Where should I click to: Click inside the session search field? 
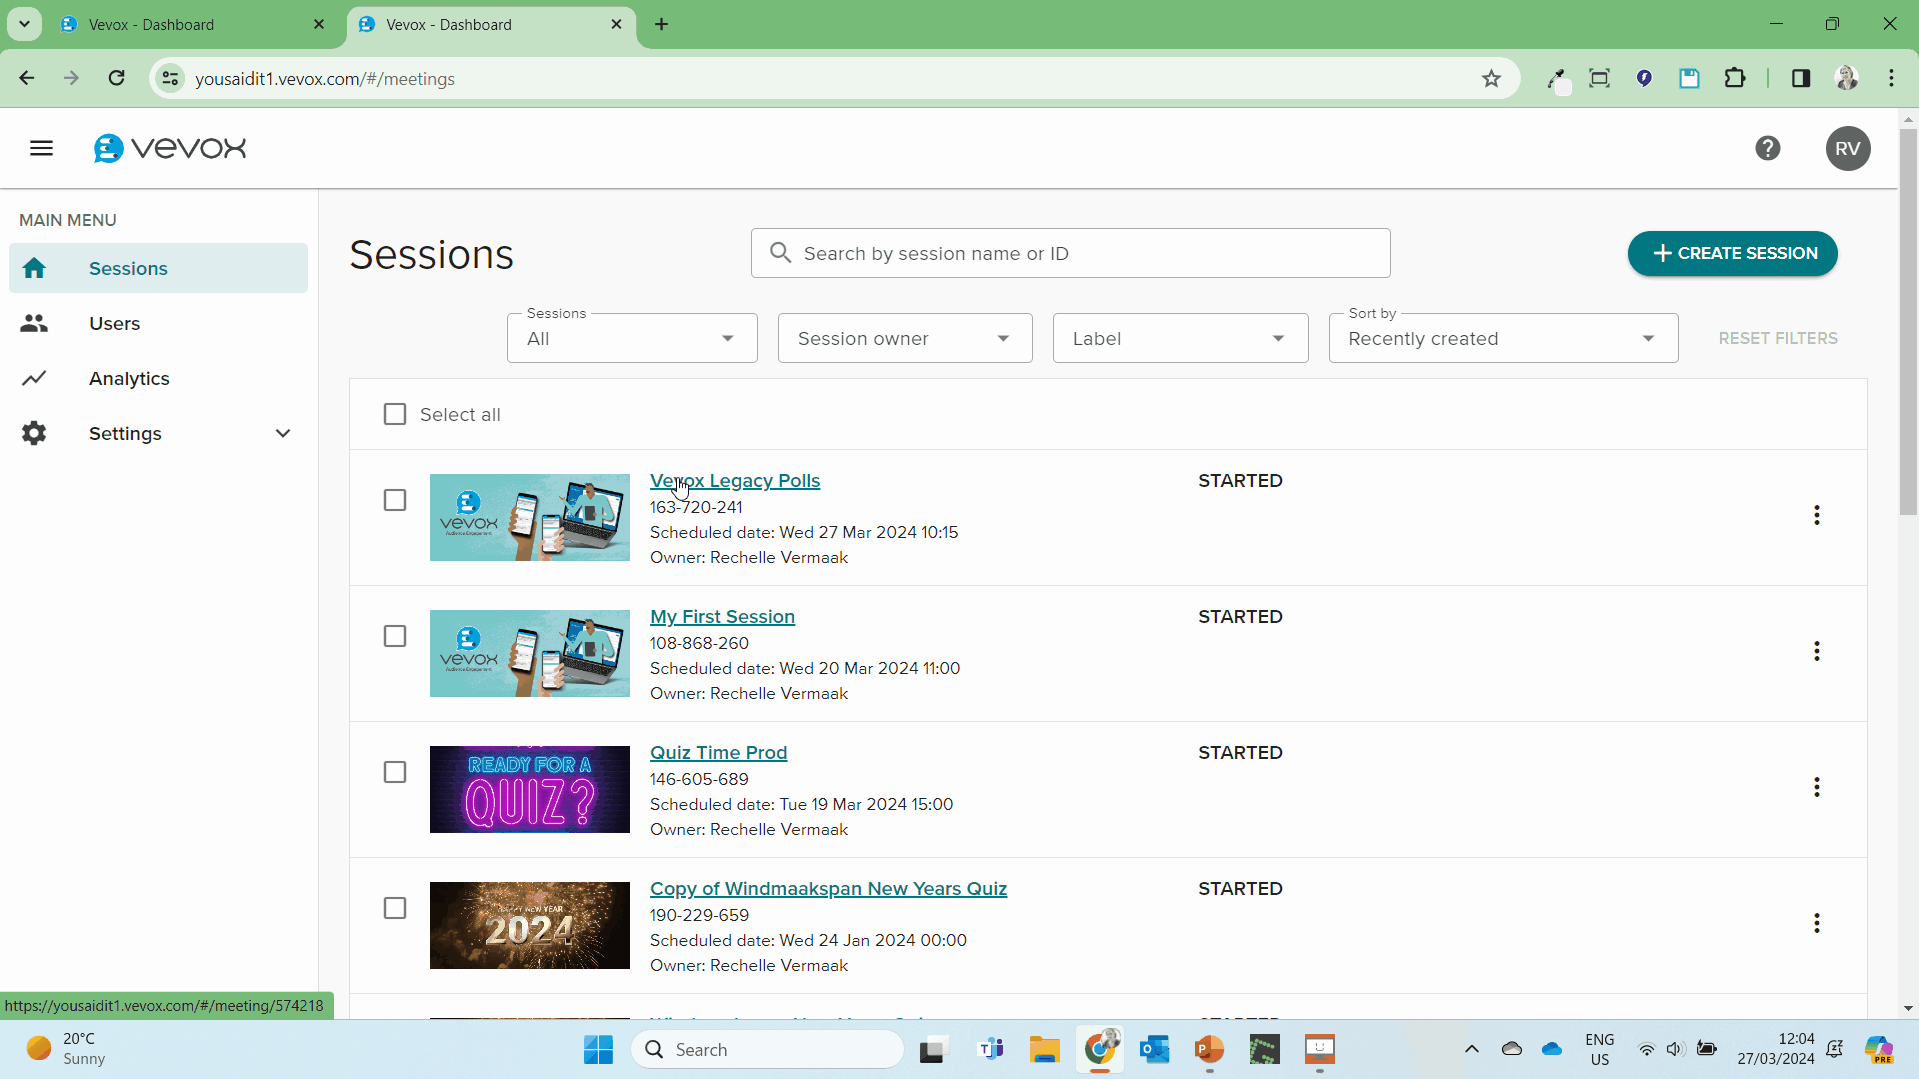pyautogui.click(x=1069, y=253)
